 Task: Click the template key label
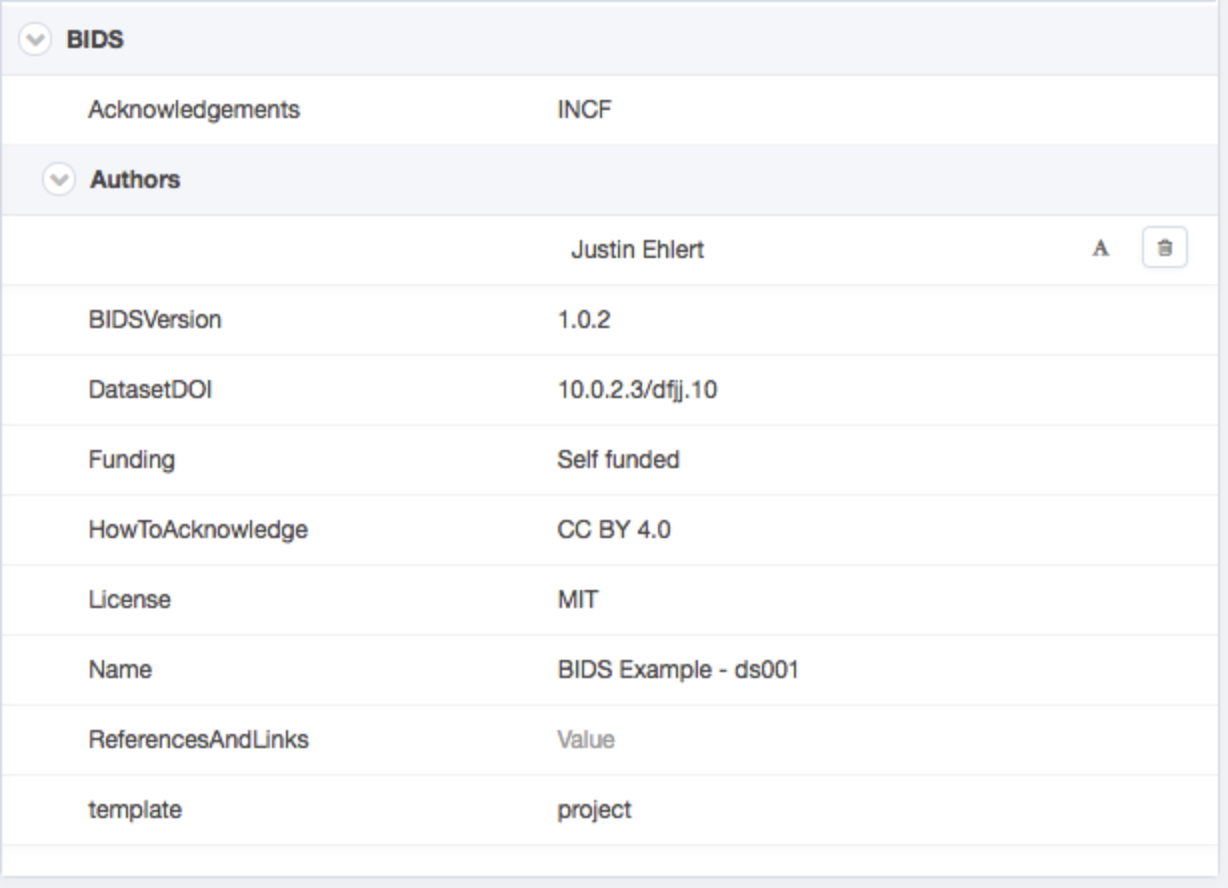pyautogui.click(x=135, y=810)
